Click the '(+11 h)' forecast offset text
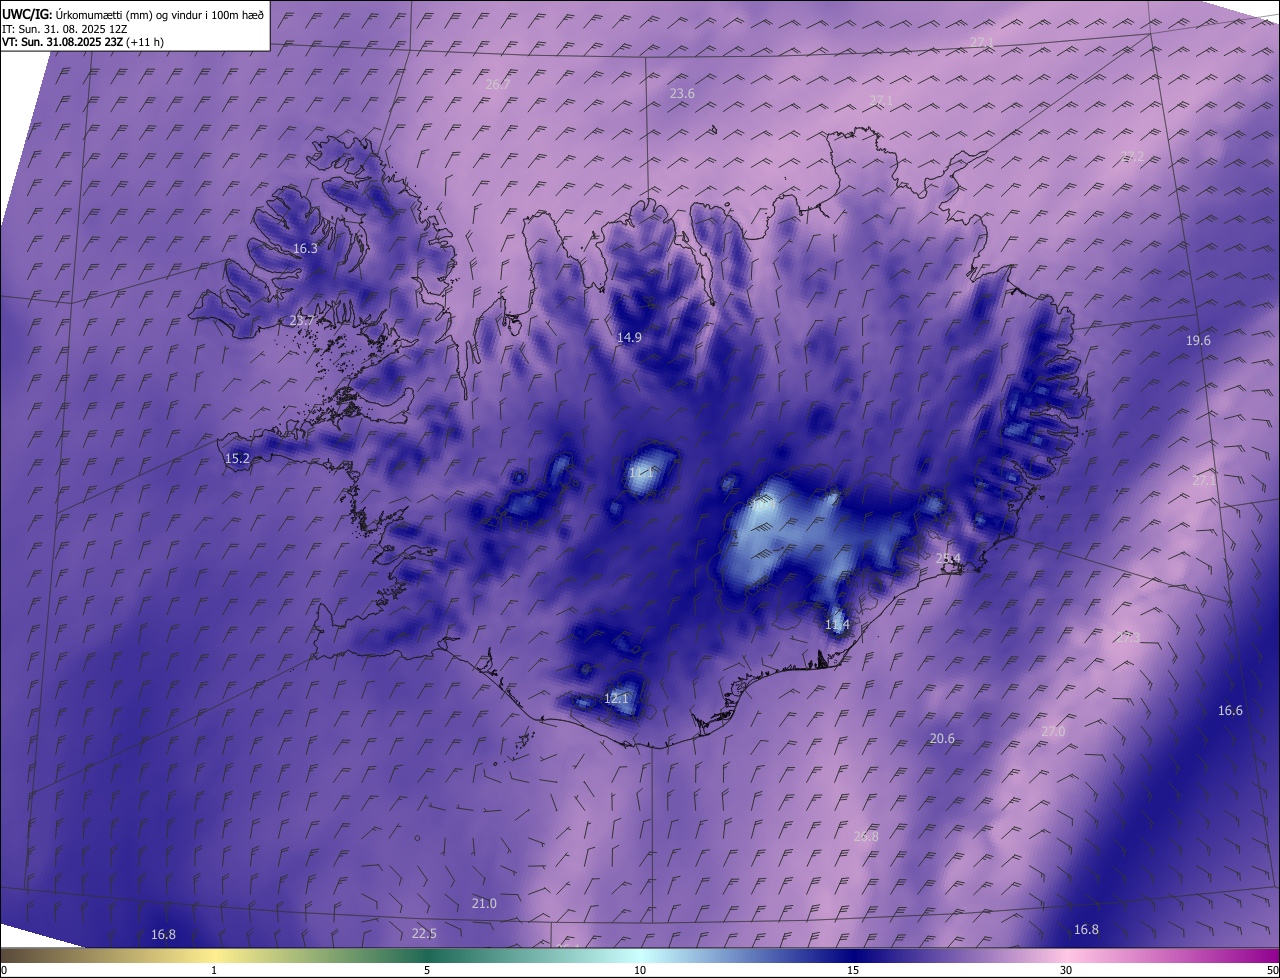 146,42
